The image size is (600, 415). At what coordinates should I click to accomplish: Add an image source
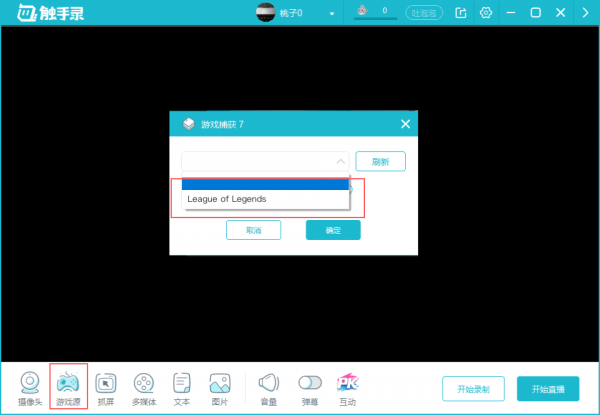220,385
